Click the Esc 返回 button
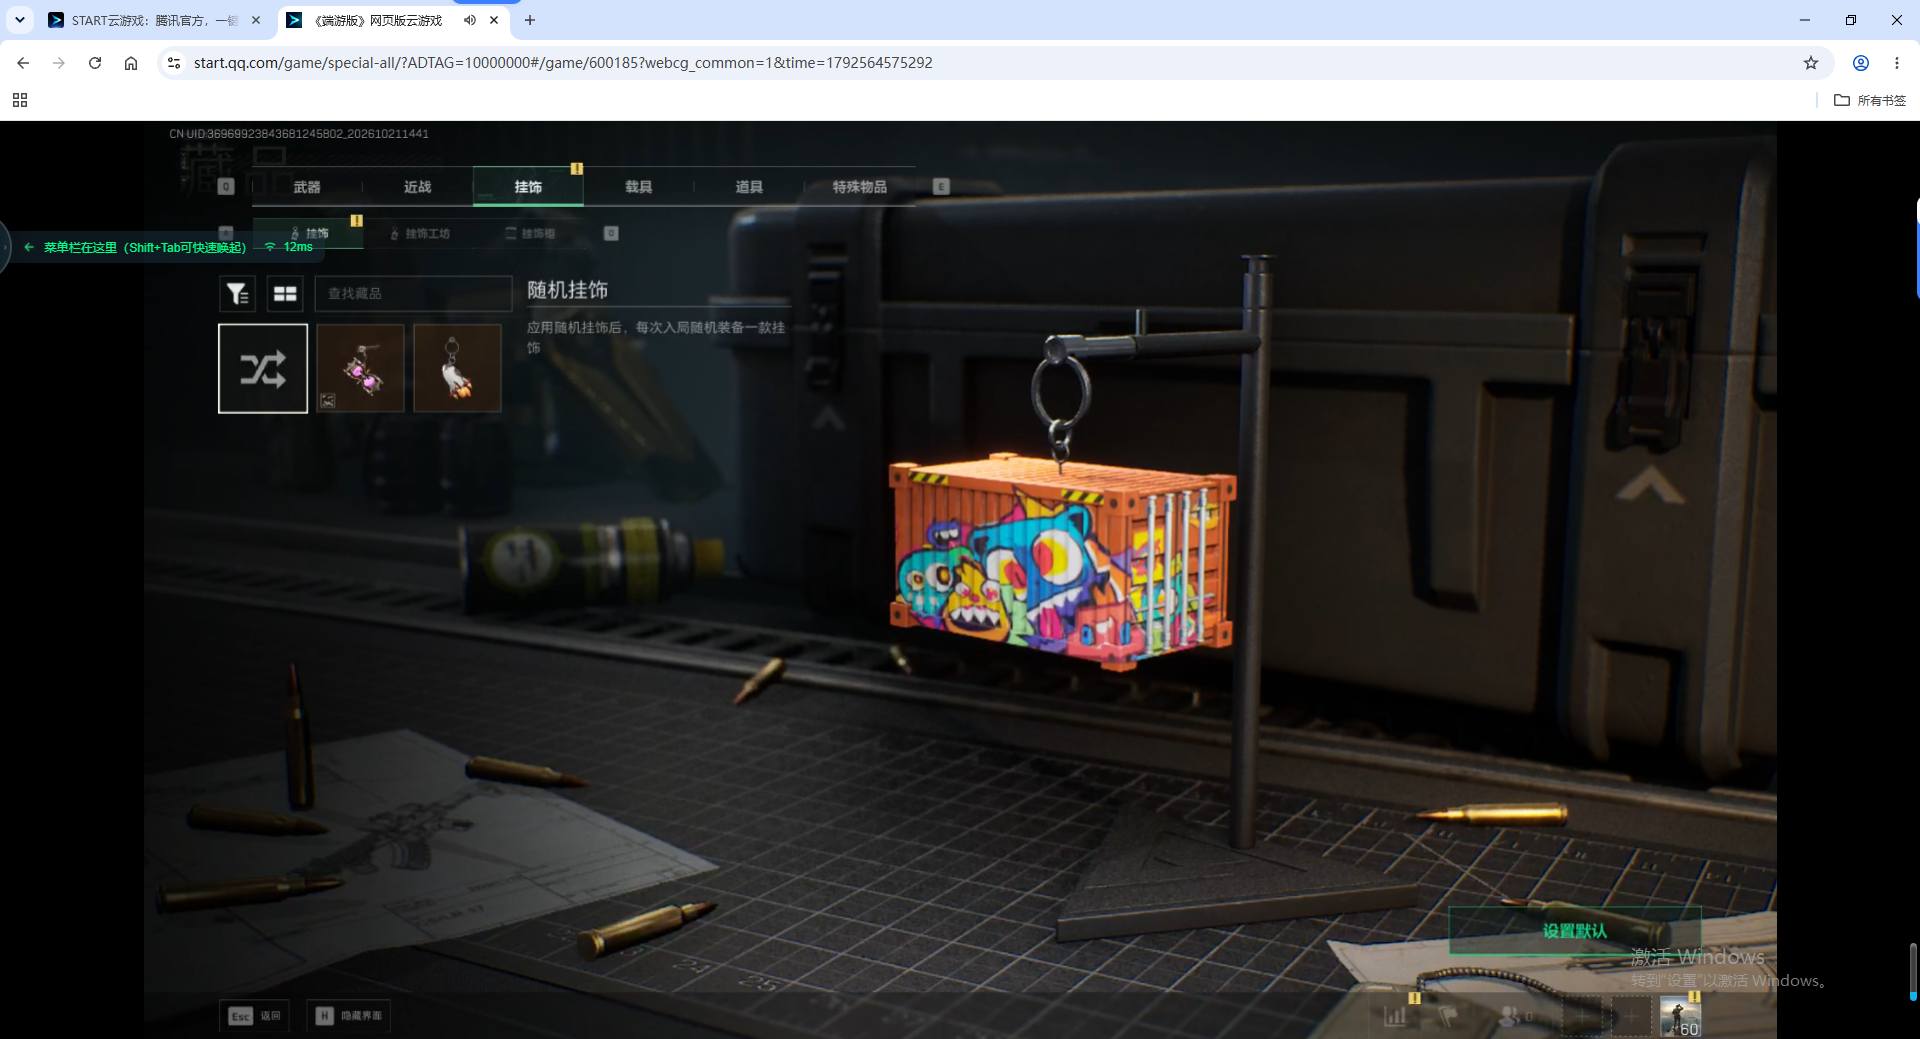1920x1039 pixels. tap(255, 1016)
